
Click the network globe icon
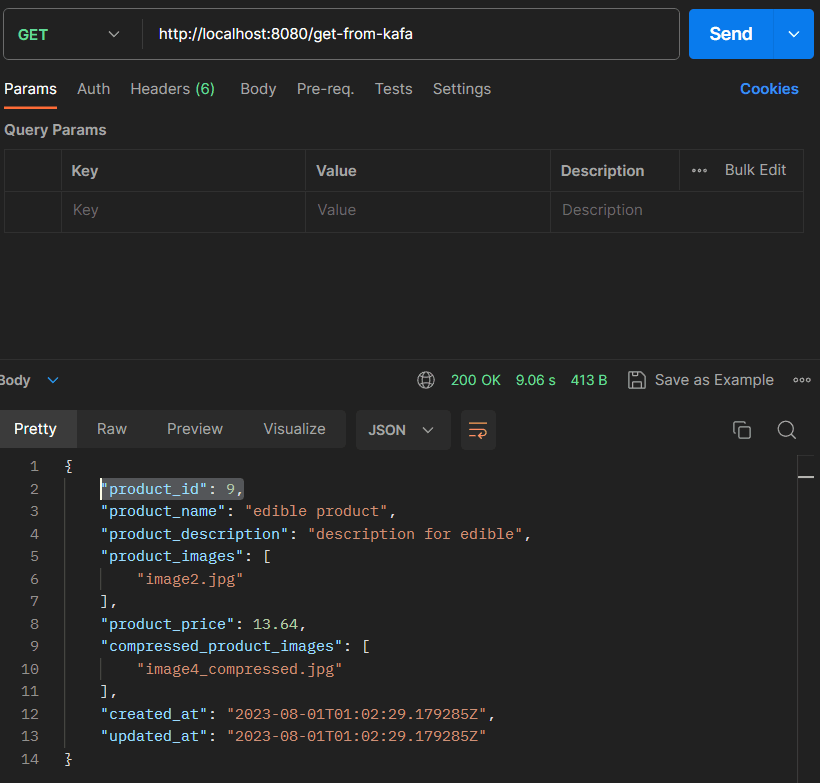coord(426,380)
